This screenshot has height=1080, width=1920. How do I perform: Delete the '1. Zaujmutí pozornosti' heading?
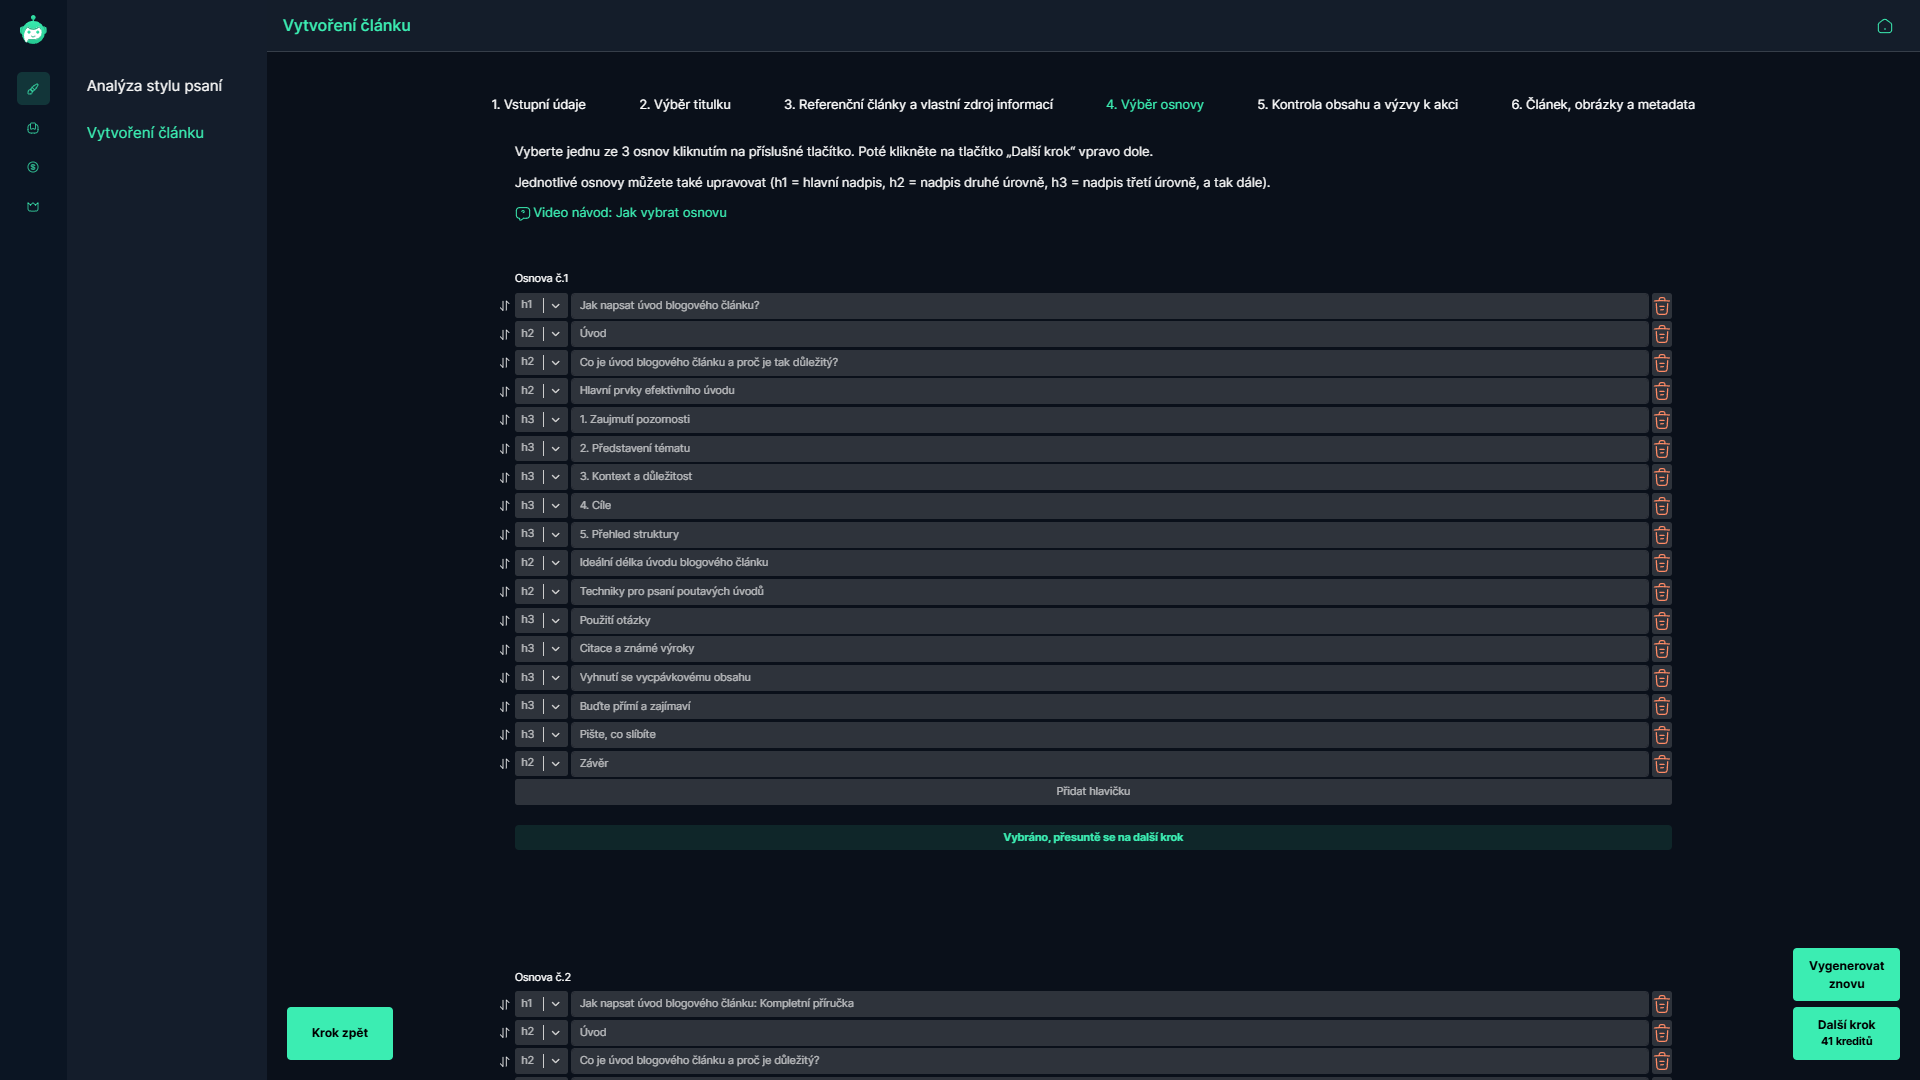[x=1661, y=420]
